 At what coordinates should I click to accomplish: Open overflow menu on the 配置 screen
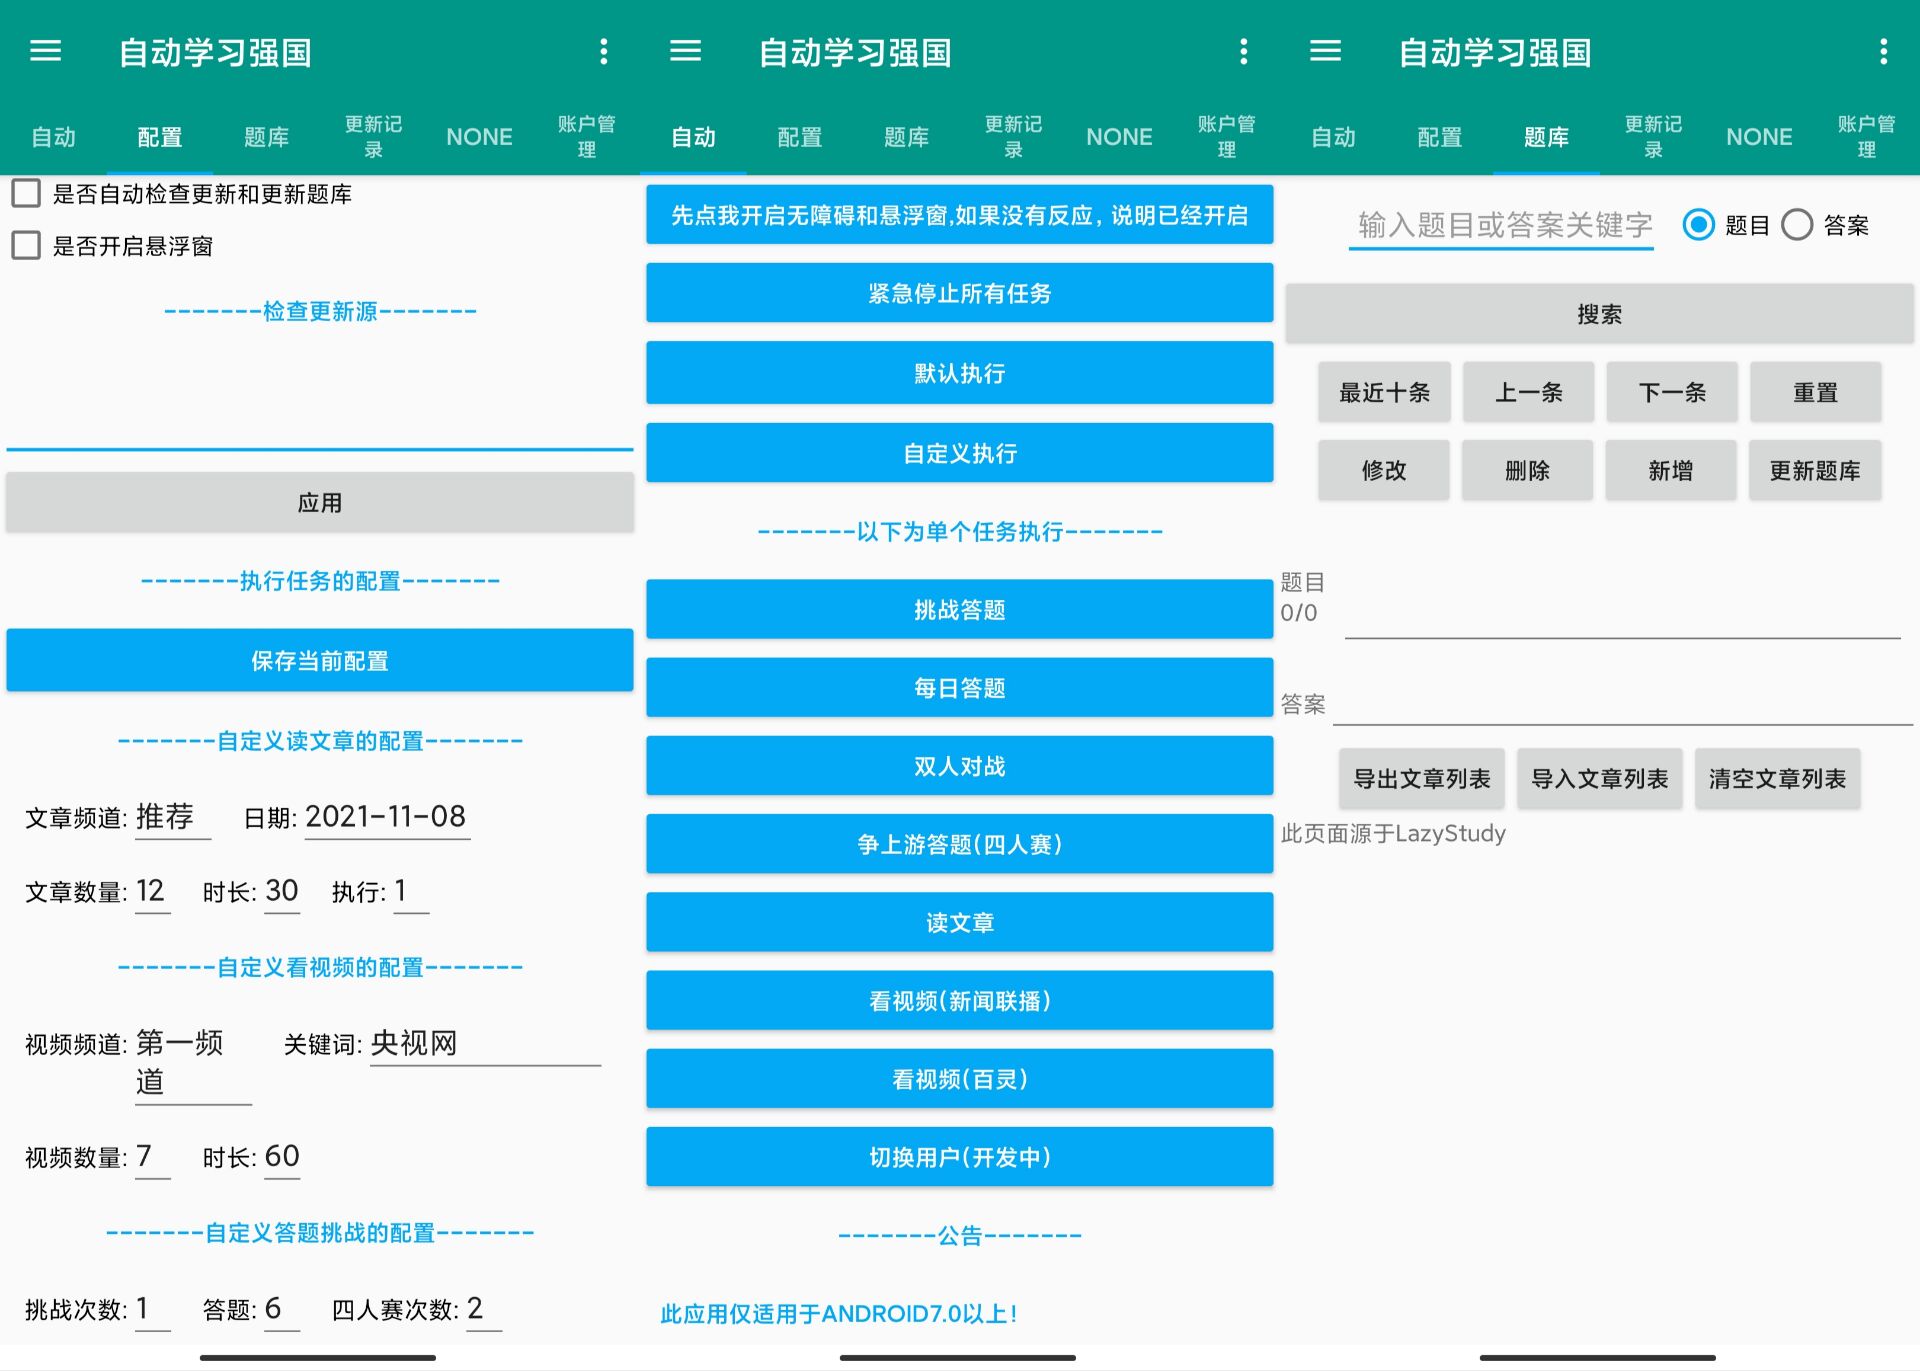coord(603,51)
